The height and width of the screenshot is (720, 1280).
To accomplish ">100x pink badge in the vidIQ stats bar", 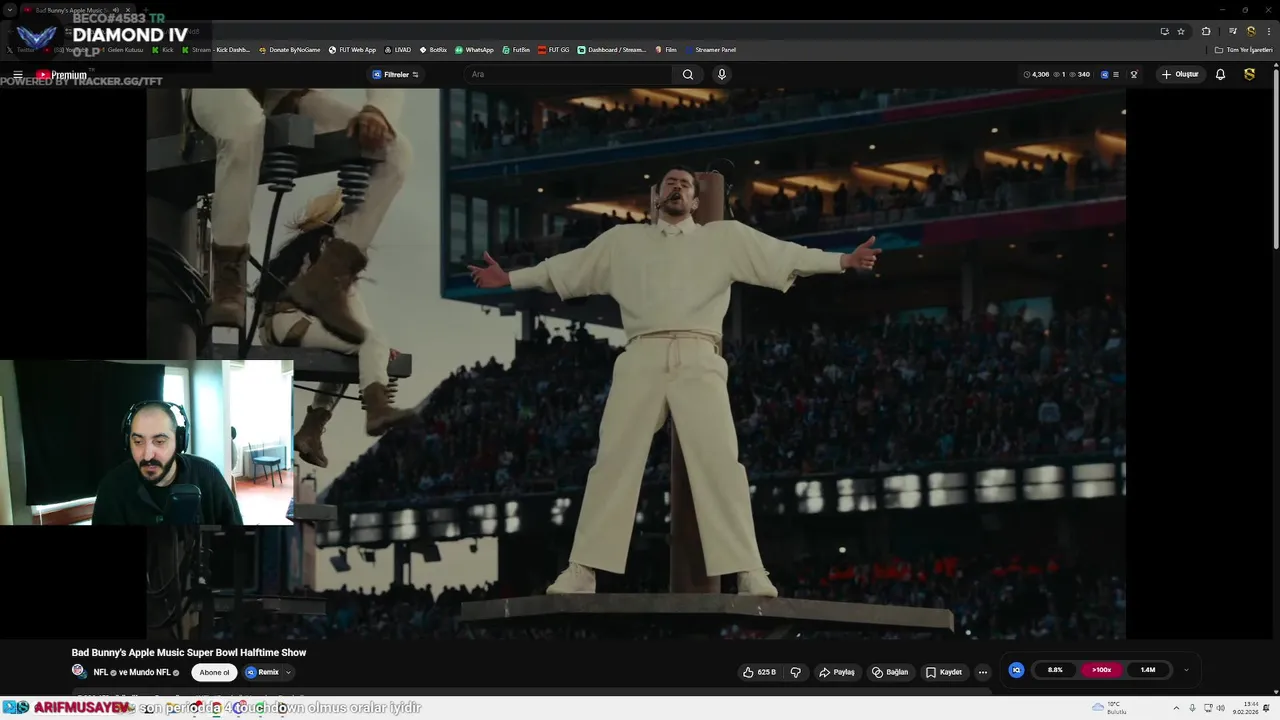I will (x=1101, y=670).
